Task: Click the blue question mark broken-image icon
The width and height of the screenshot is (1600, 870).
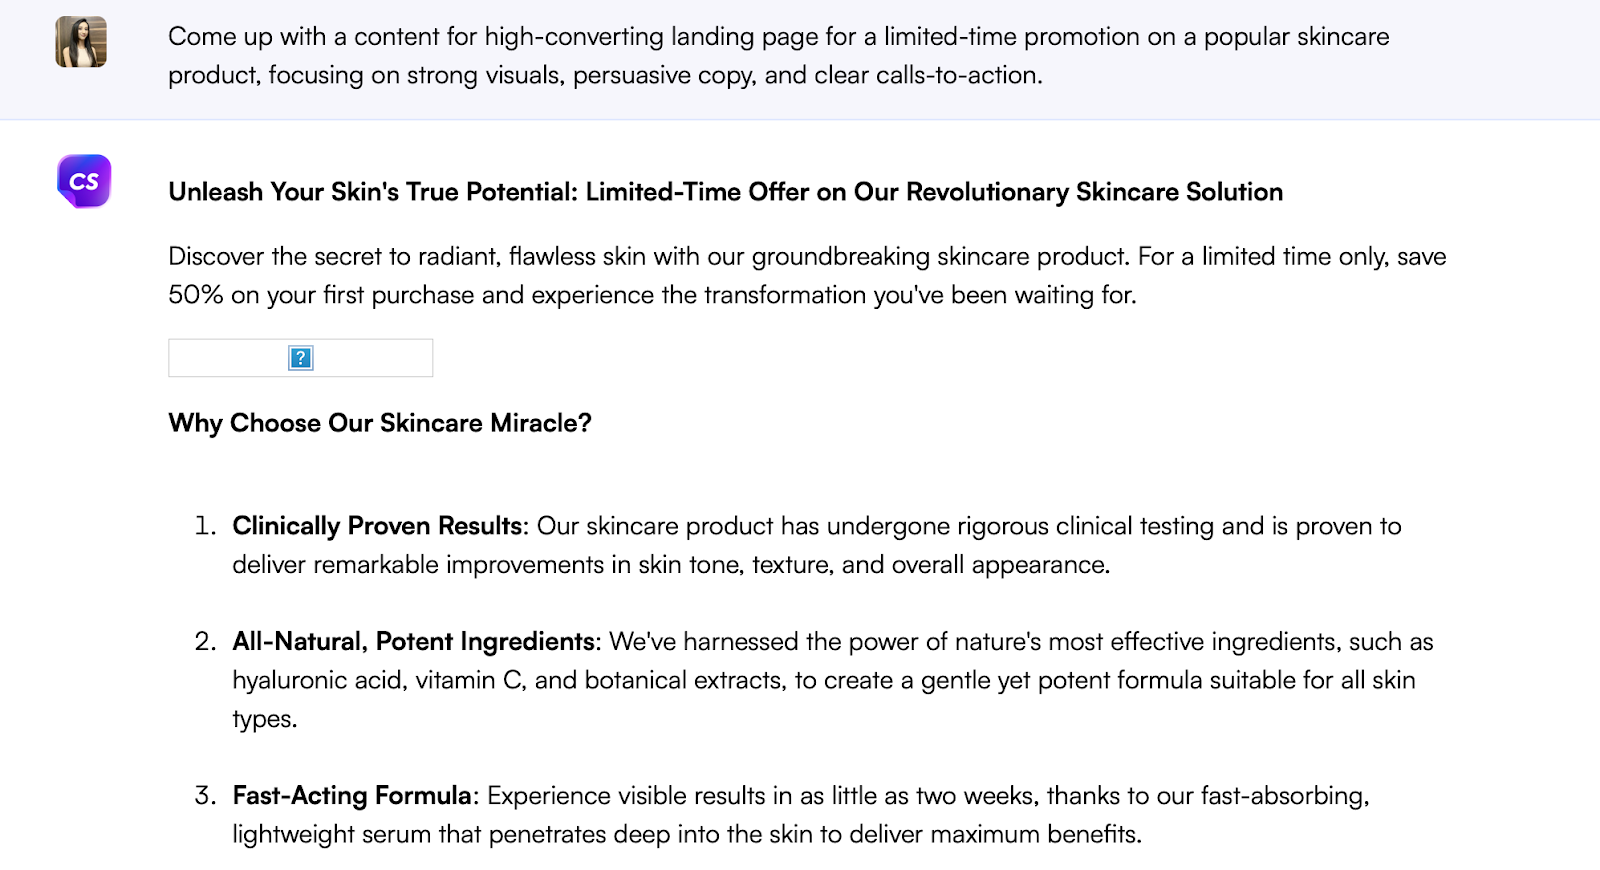Action: point(300,358)
